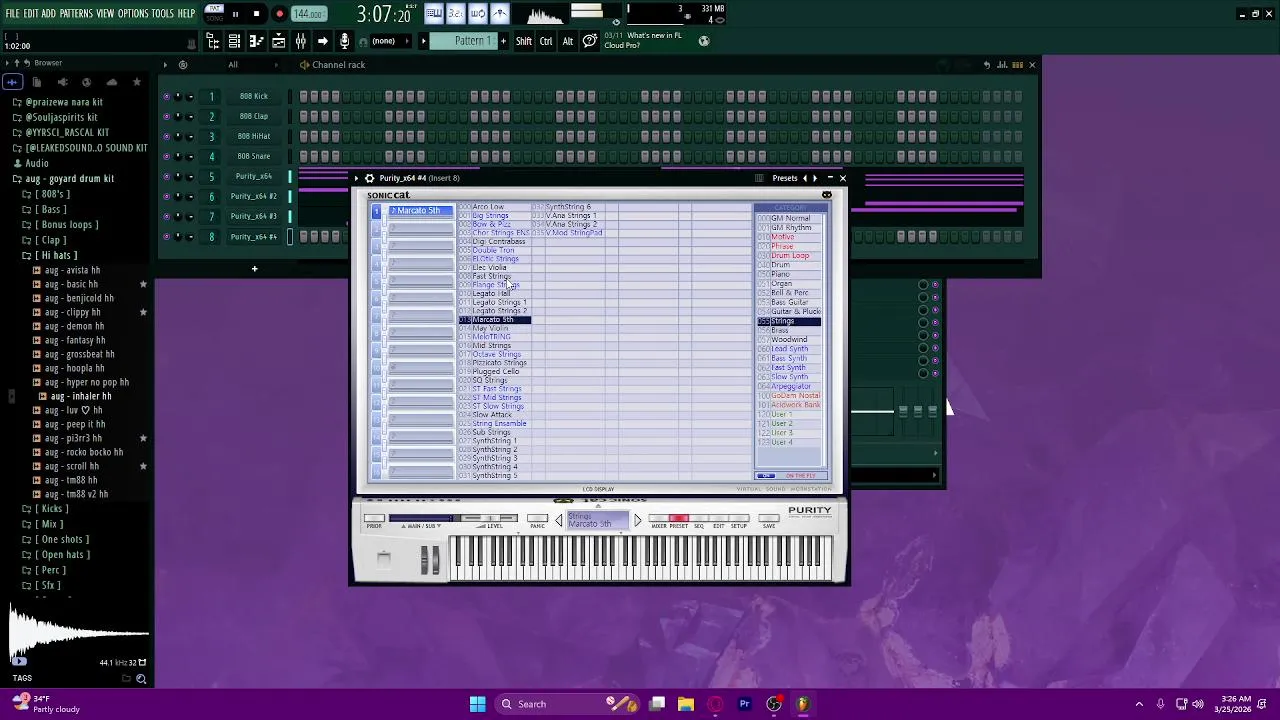
Task: Click the microphone recording icon
Action: (344, 41)
